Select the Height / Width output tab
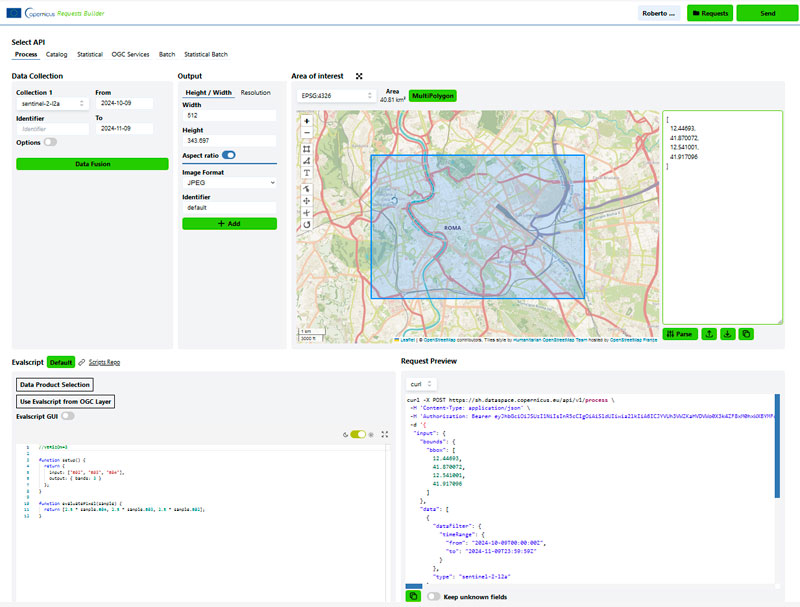 pyautogui.click(x=209, y=93)
